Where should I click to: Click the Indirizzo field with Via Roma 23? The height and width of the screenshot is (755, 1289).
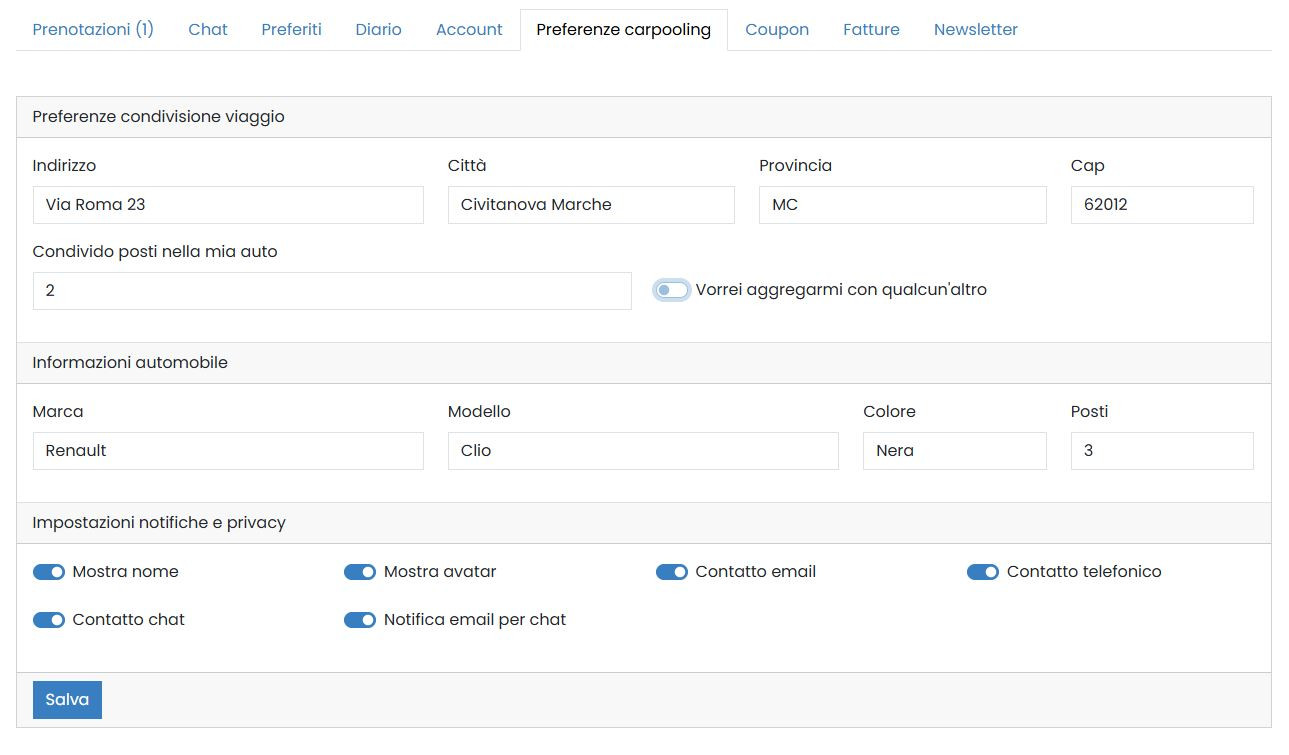pos(228,205)
